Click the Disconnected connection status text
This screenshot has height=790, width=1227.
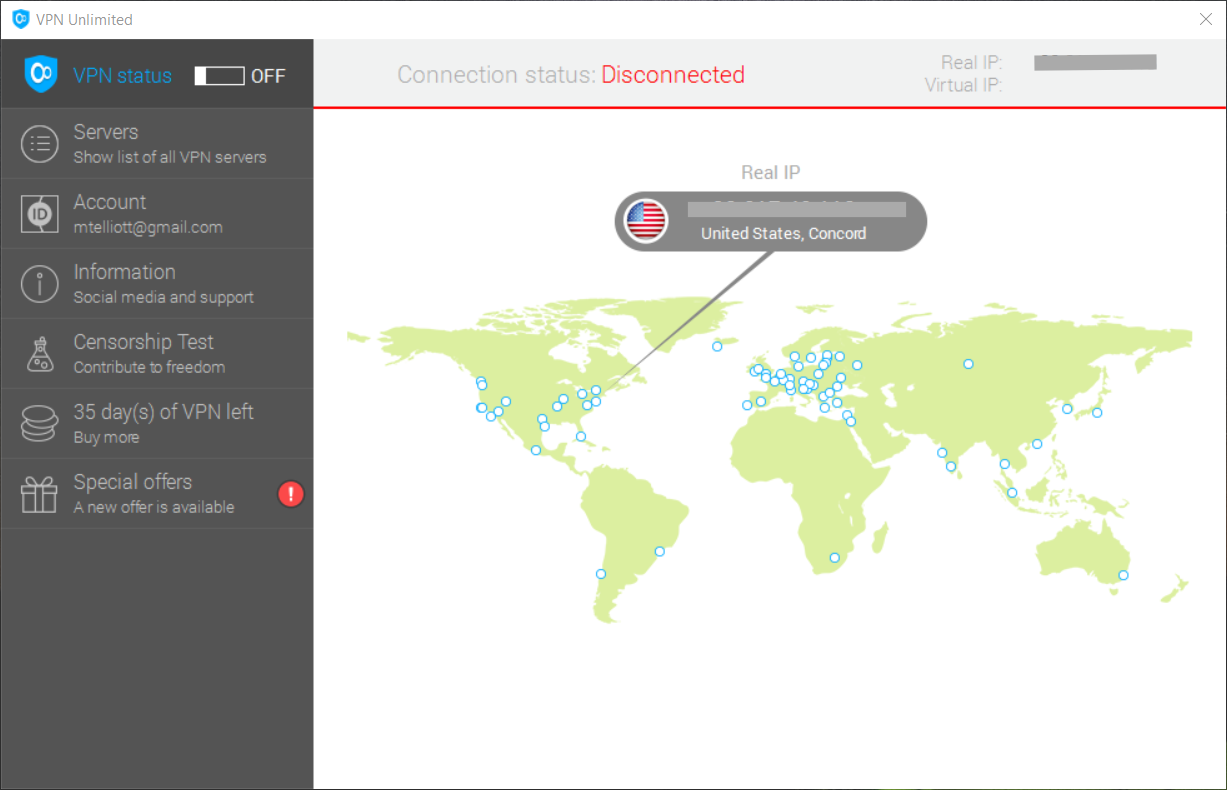pos(673,74)
